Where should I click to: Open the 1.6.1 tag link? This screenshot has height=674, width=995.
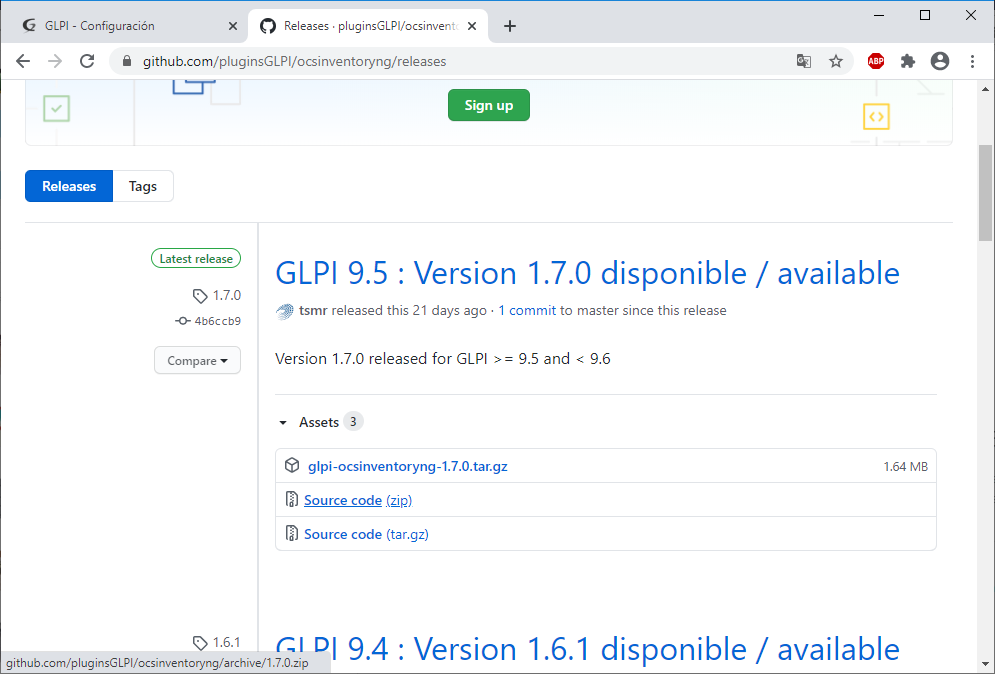(217, 642)
